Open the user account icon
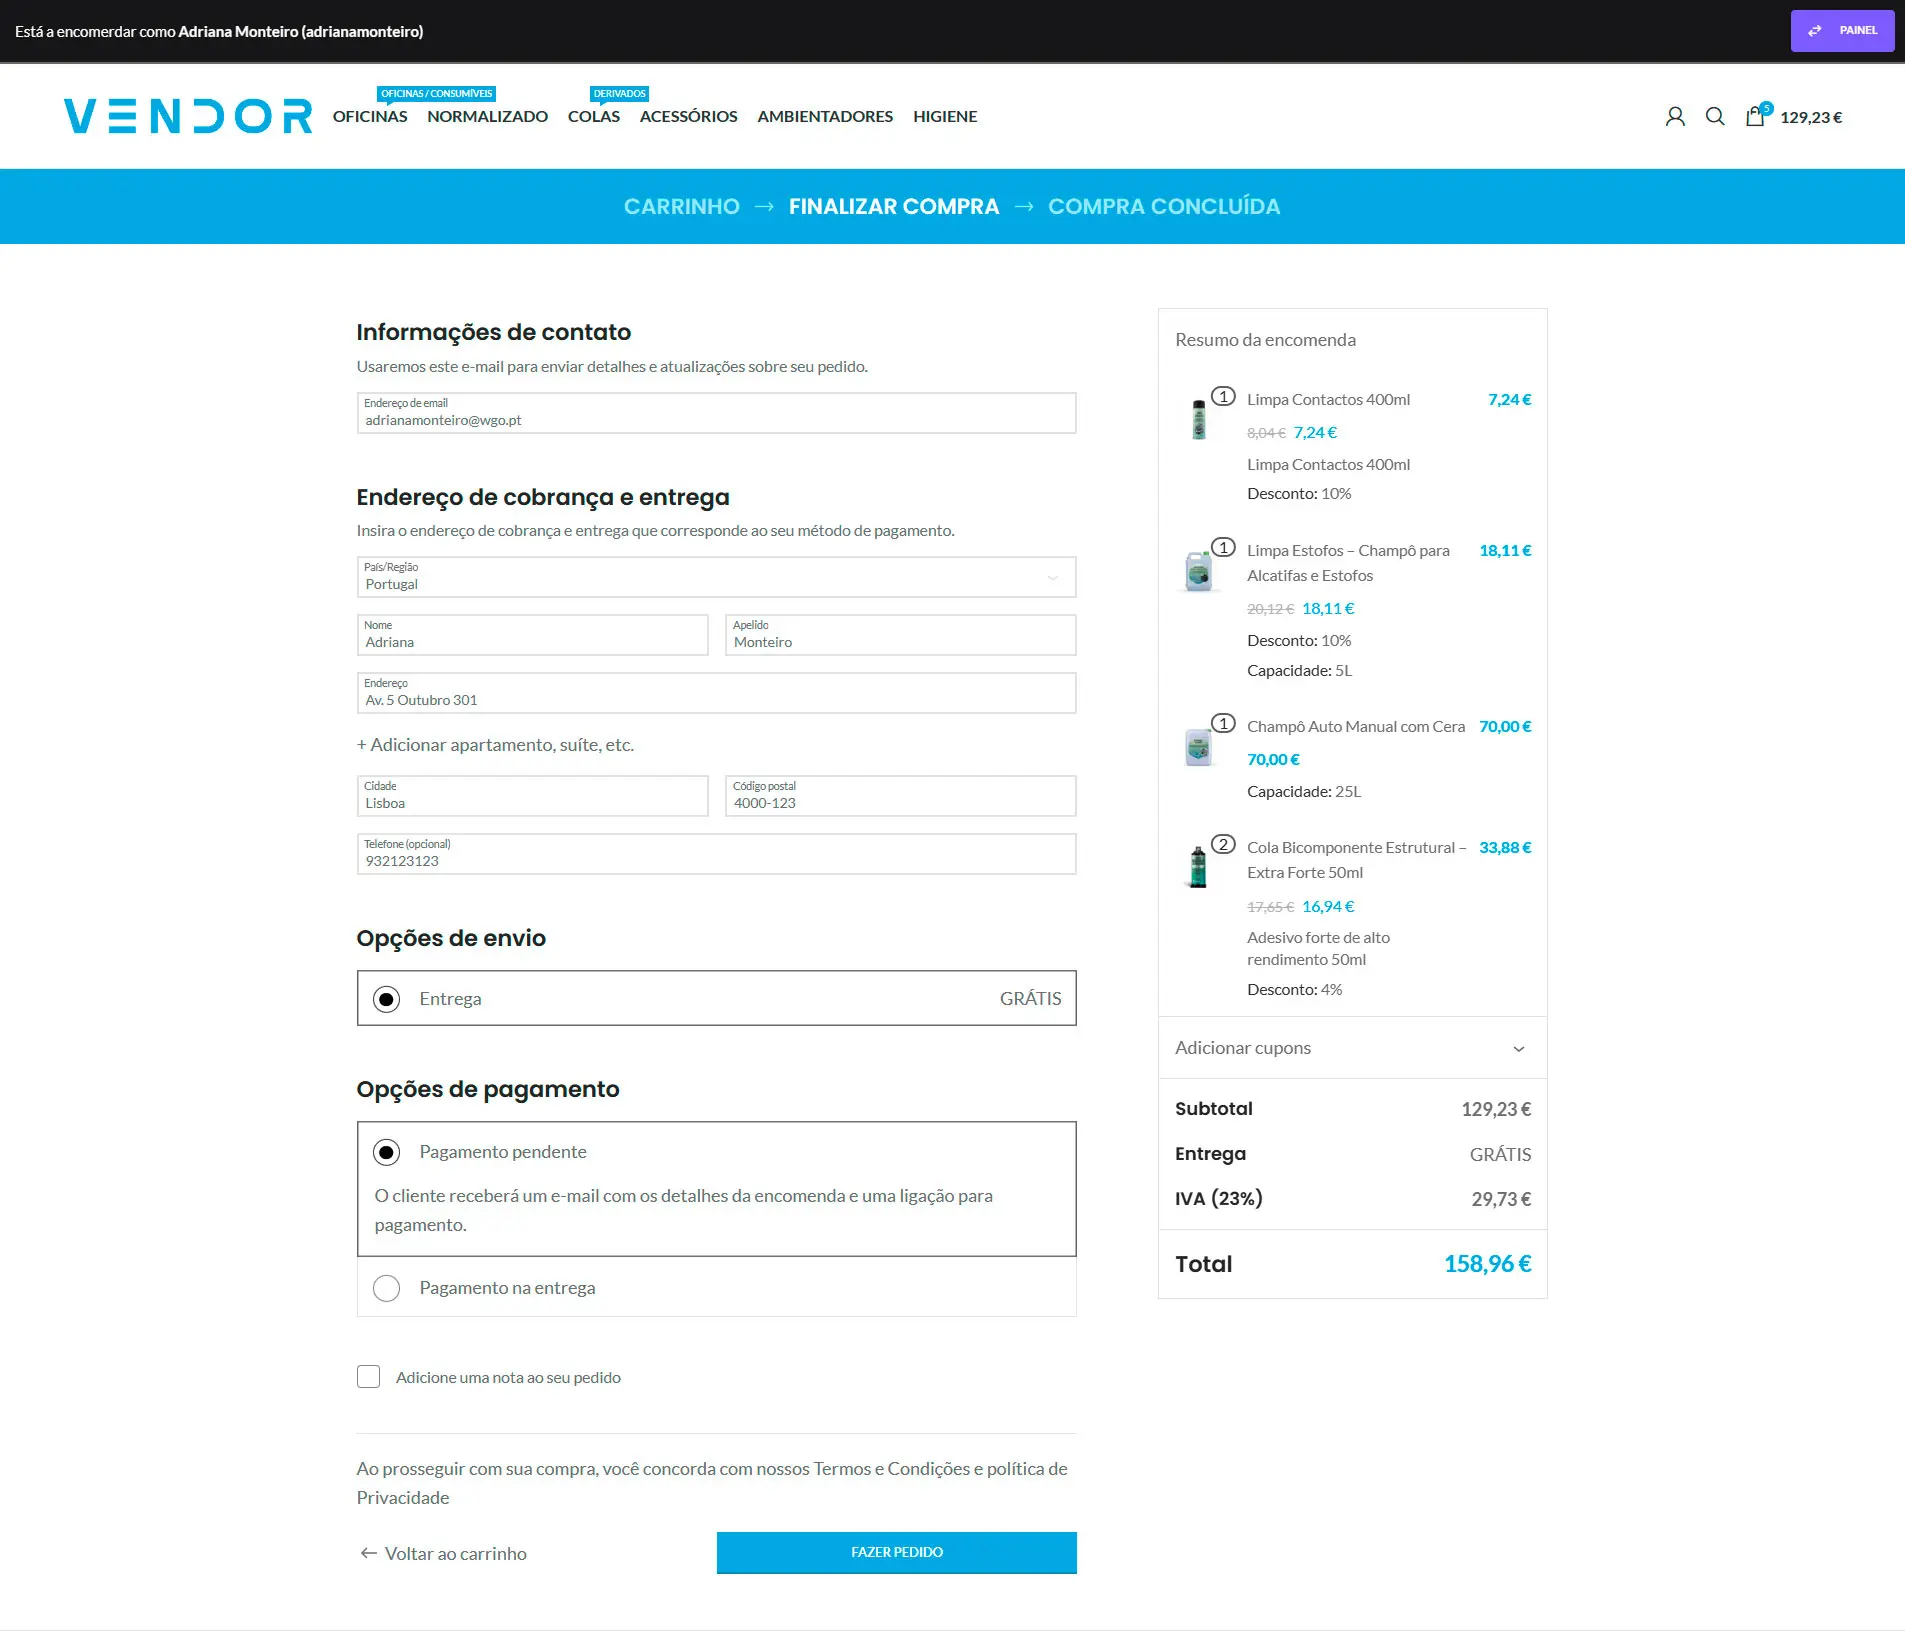 1676,116
